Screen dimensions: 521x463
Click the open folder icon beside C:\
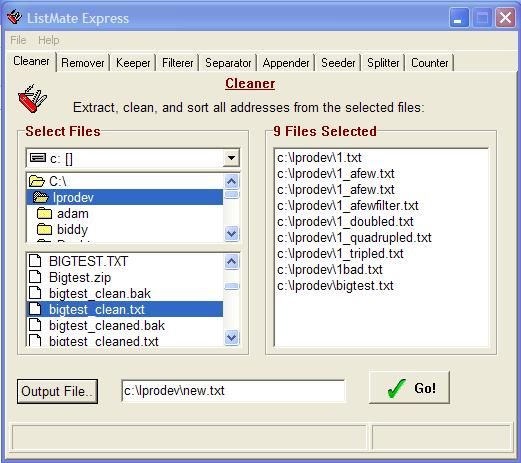point(37,181)
